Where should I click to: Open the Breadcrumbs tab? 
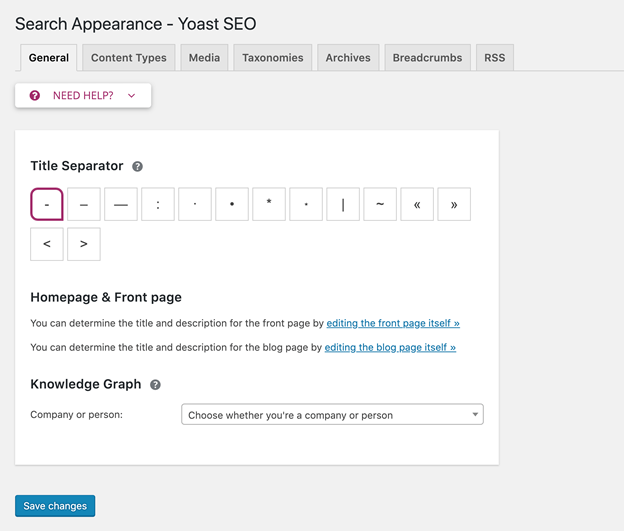coord(427,58)
